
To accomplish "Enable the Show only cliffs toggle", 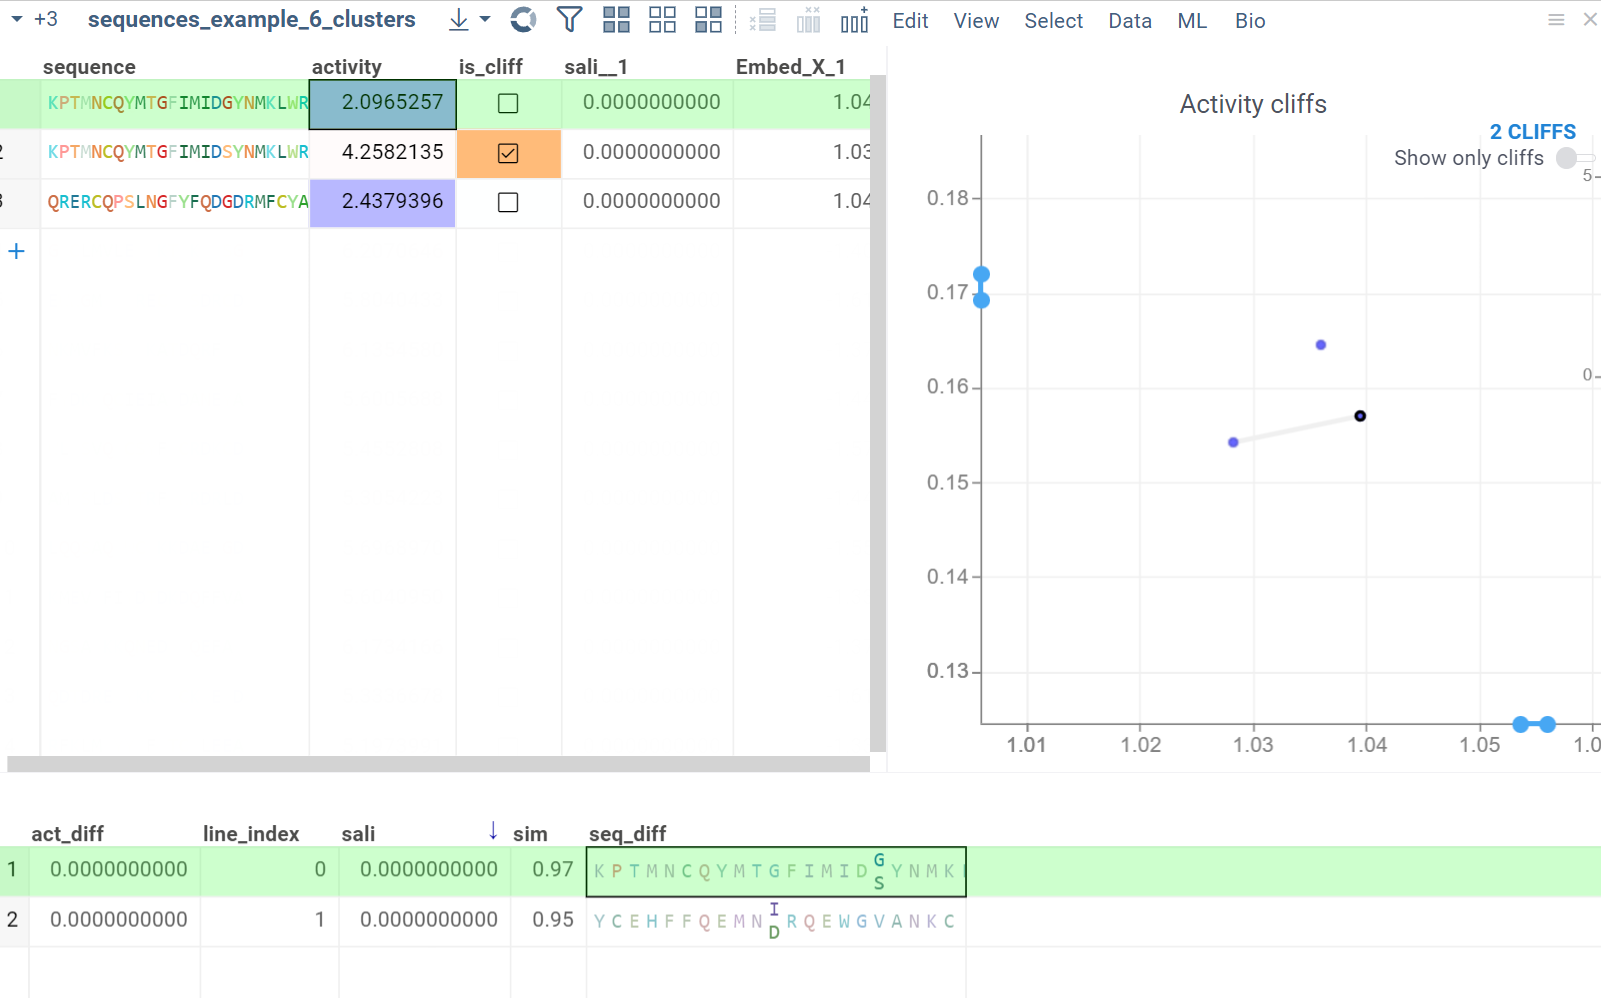I will 1568,158.
